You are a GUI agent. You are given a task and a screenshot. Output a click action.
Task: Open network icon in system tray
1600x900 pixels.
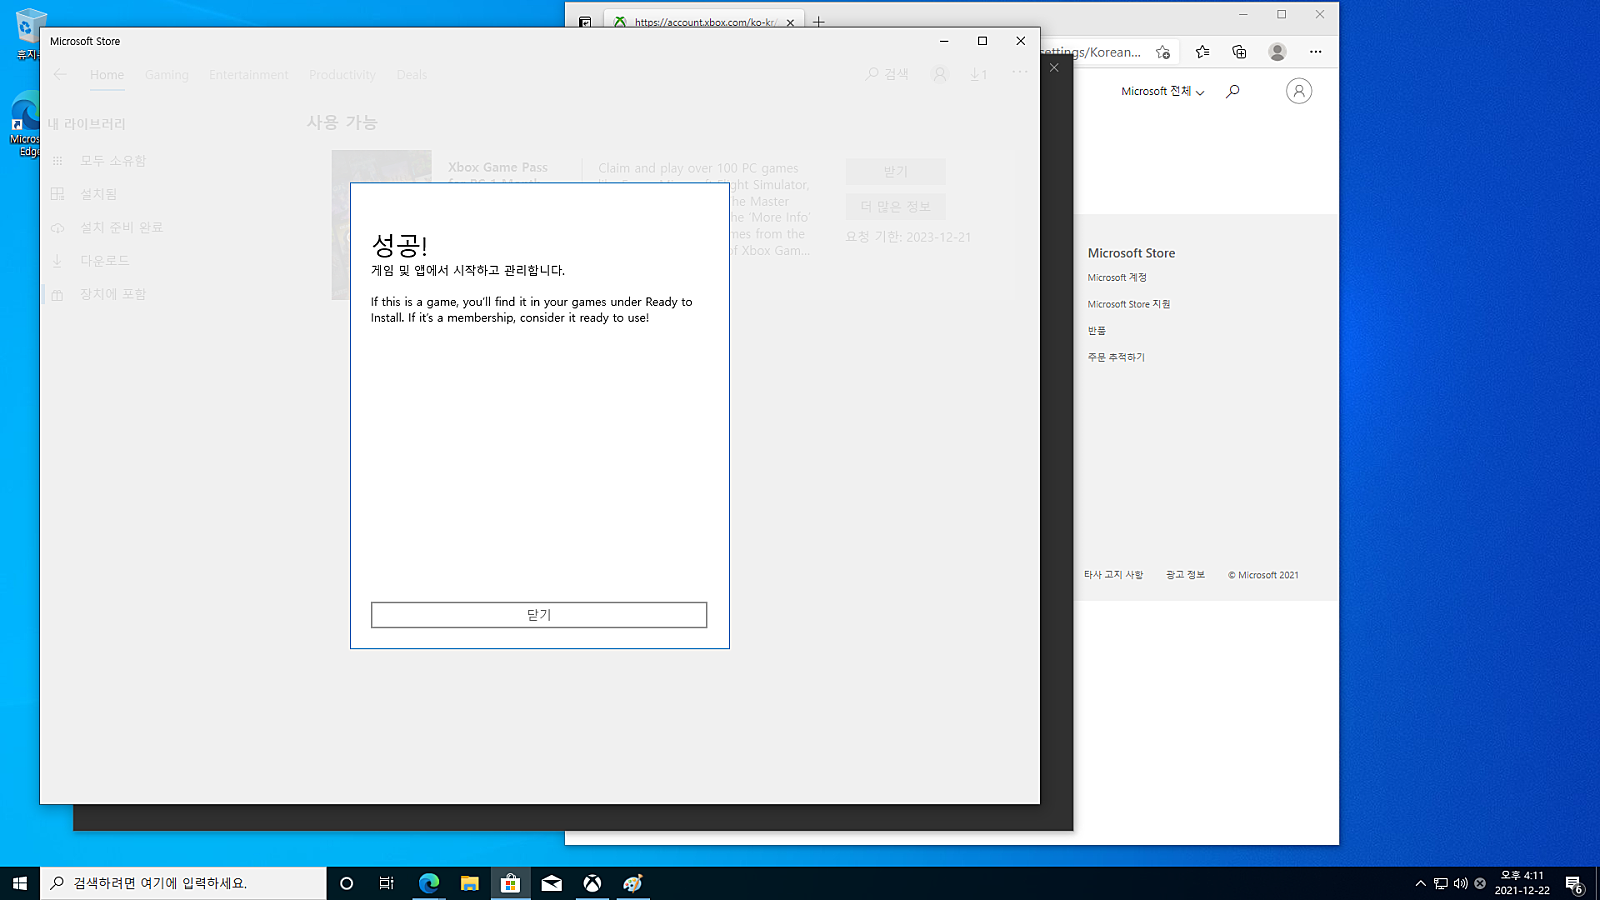pyautogui.click(x=1441, y=883)
